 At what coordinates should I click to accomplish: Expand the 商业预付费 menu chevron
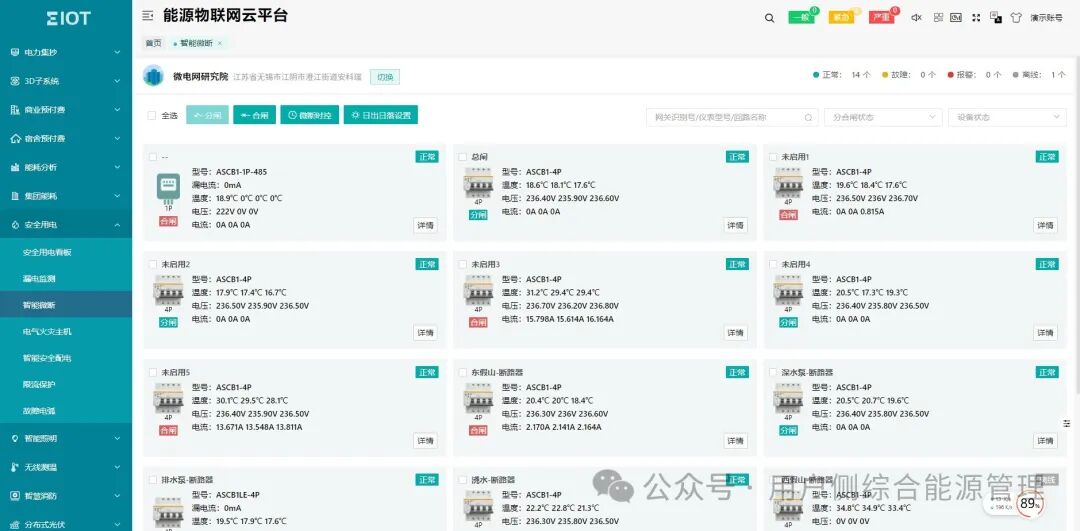(x=117, y=110)
